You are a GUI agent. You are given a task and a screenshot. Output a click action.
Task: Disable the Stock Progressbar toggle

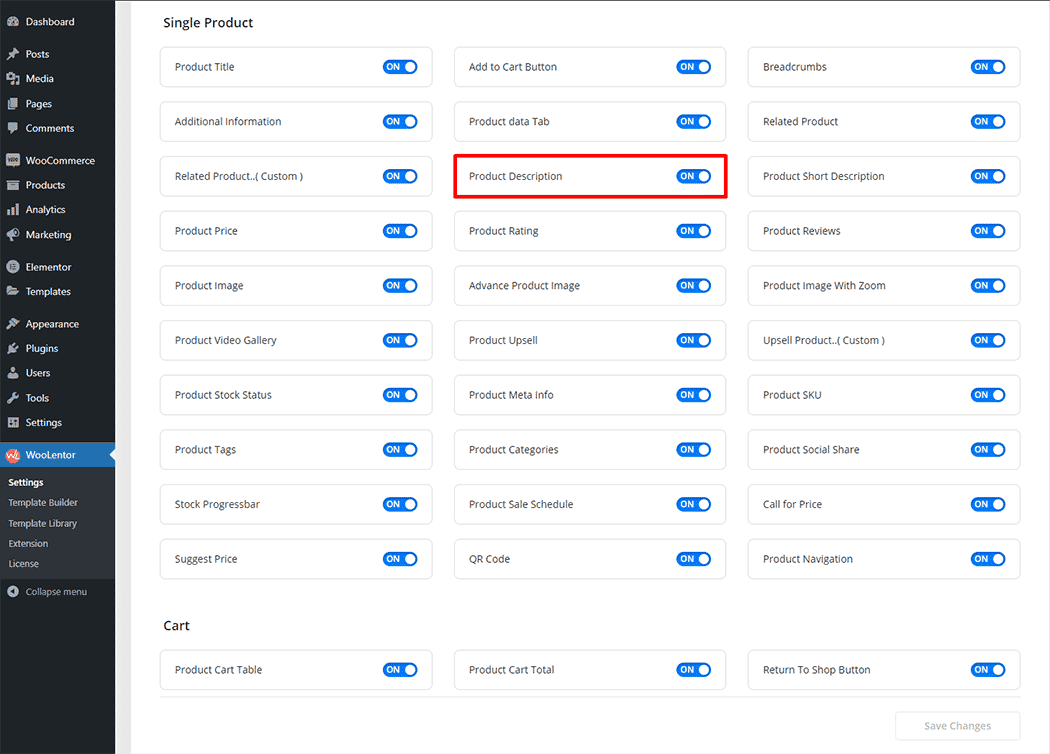tap(399, 504)
